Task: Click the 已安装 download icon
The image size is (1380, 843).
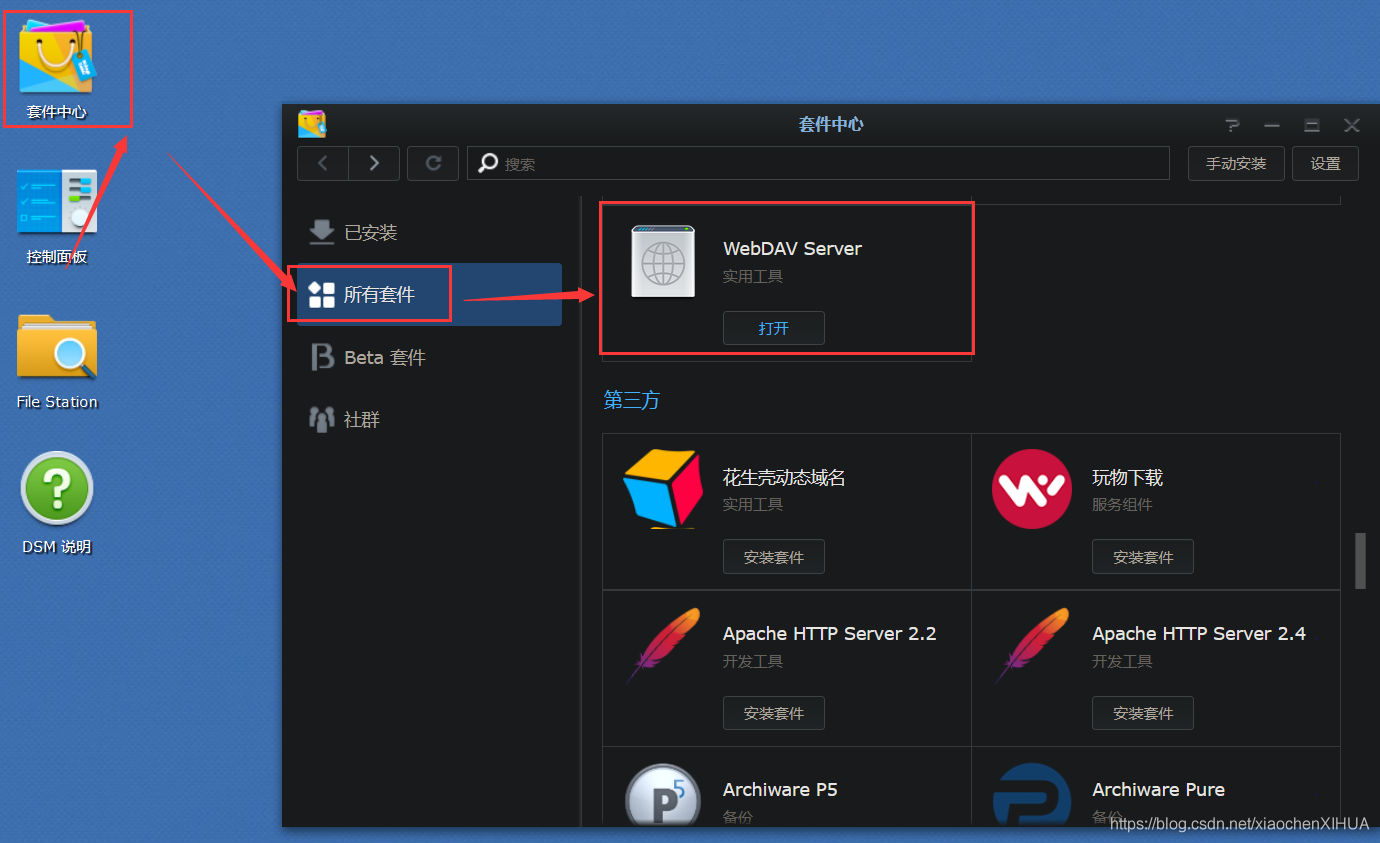Action: tap(321, 232)
